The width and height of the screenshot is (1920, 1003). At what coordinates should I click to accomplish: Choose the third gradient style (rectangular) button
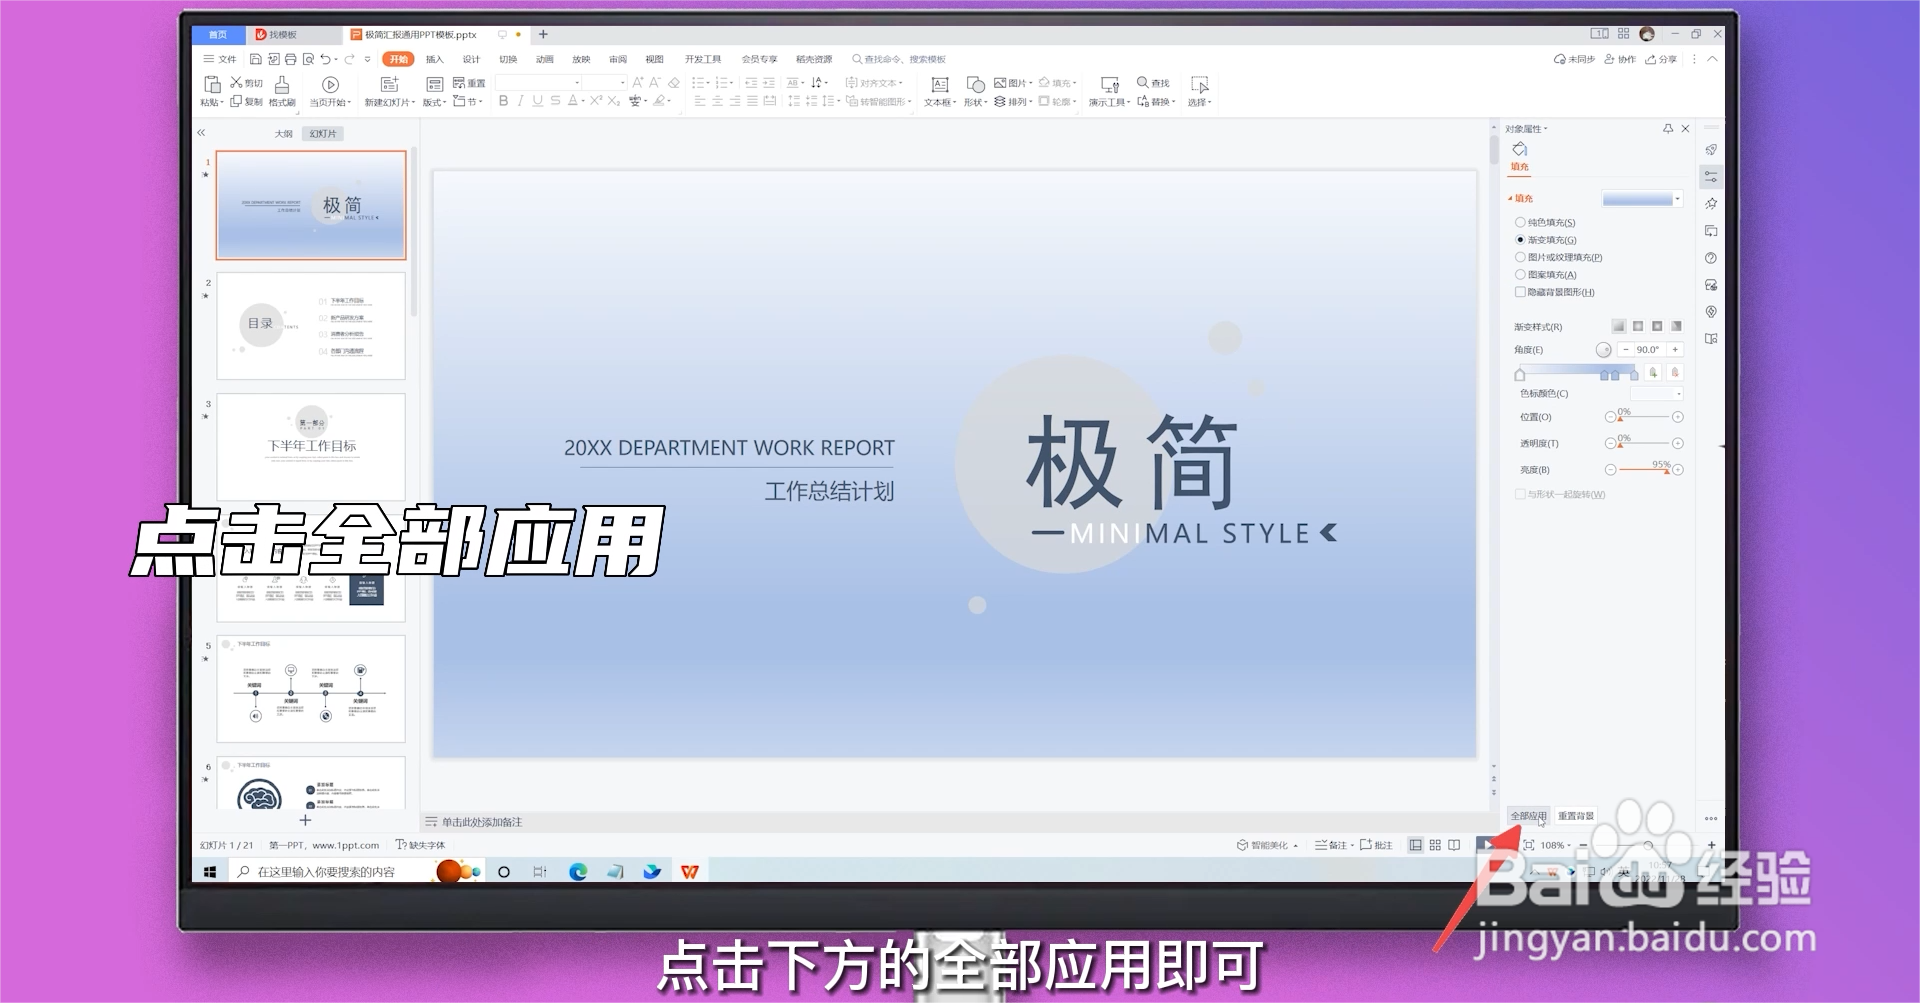(x=1657, y=326)
